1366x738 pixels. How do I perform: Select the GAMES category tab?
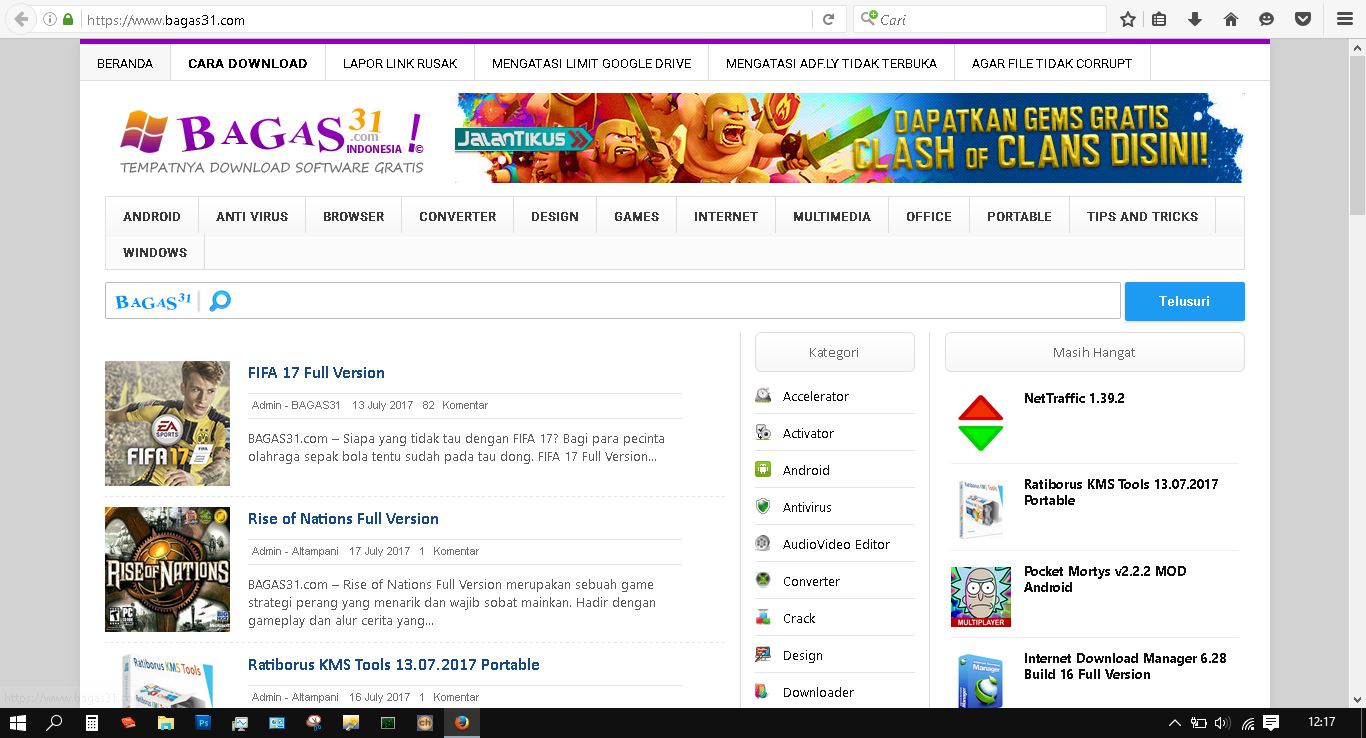click(x=637, y=216)
